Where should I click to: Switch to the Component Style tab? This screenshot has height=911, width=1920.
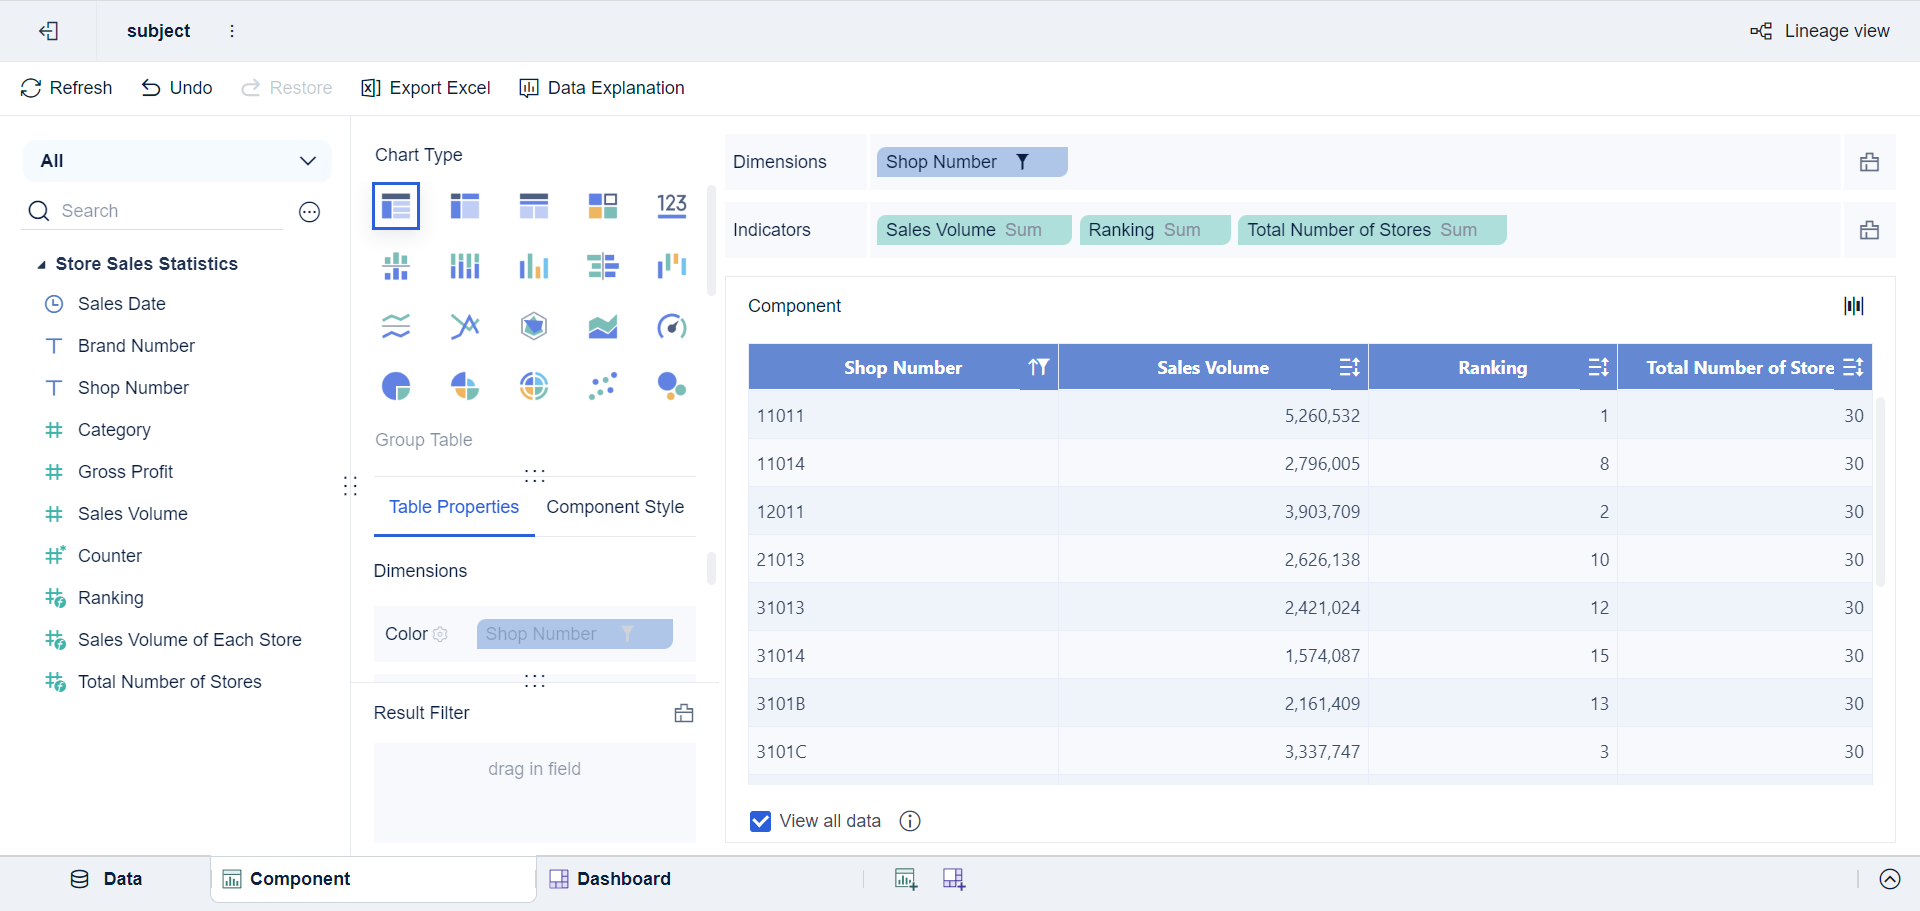(x=615, y=507)
